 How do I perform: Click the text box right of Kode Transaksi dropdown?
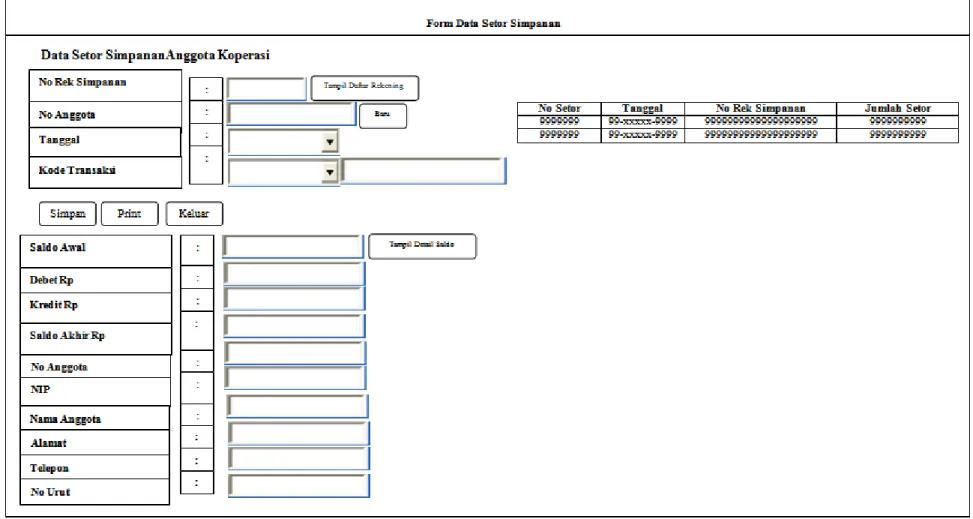pos(423,171)
